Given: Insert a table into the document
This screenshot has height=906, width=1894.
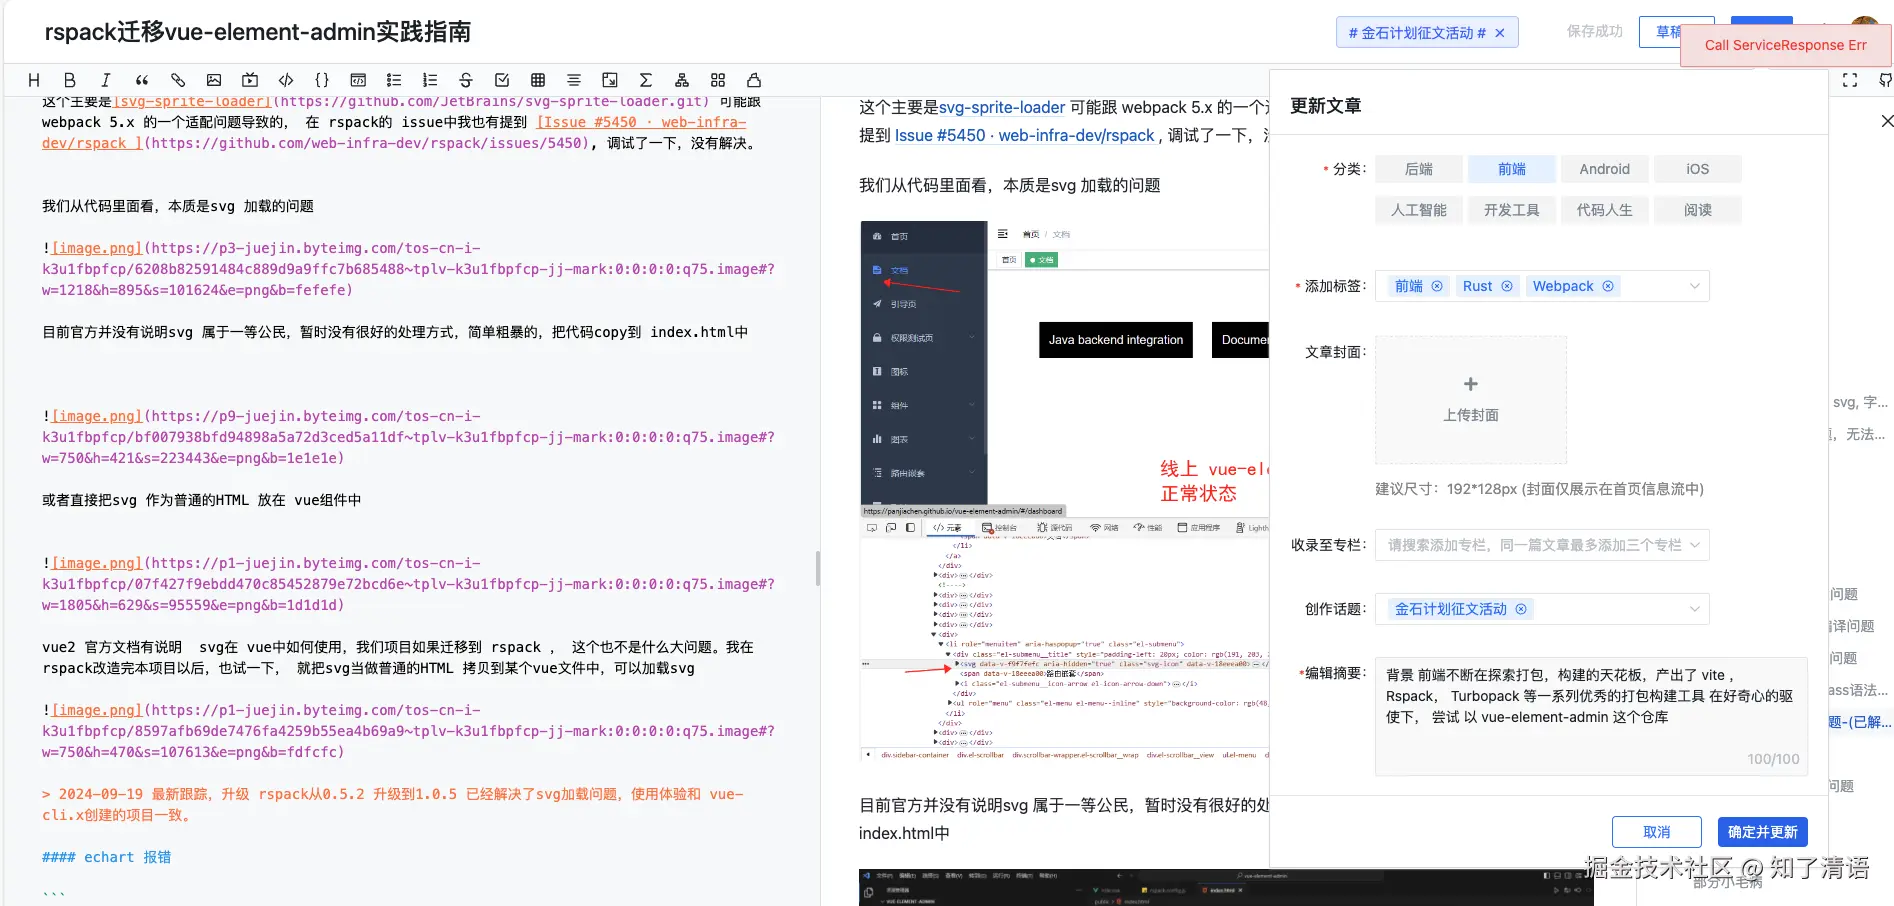Looking at the screenshot, I should 537,80.
